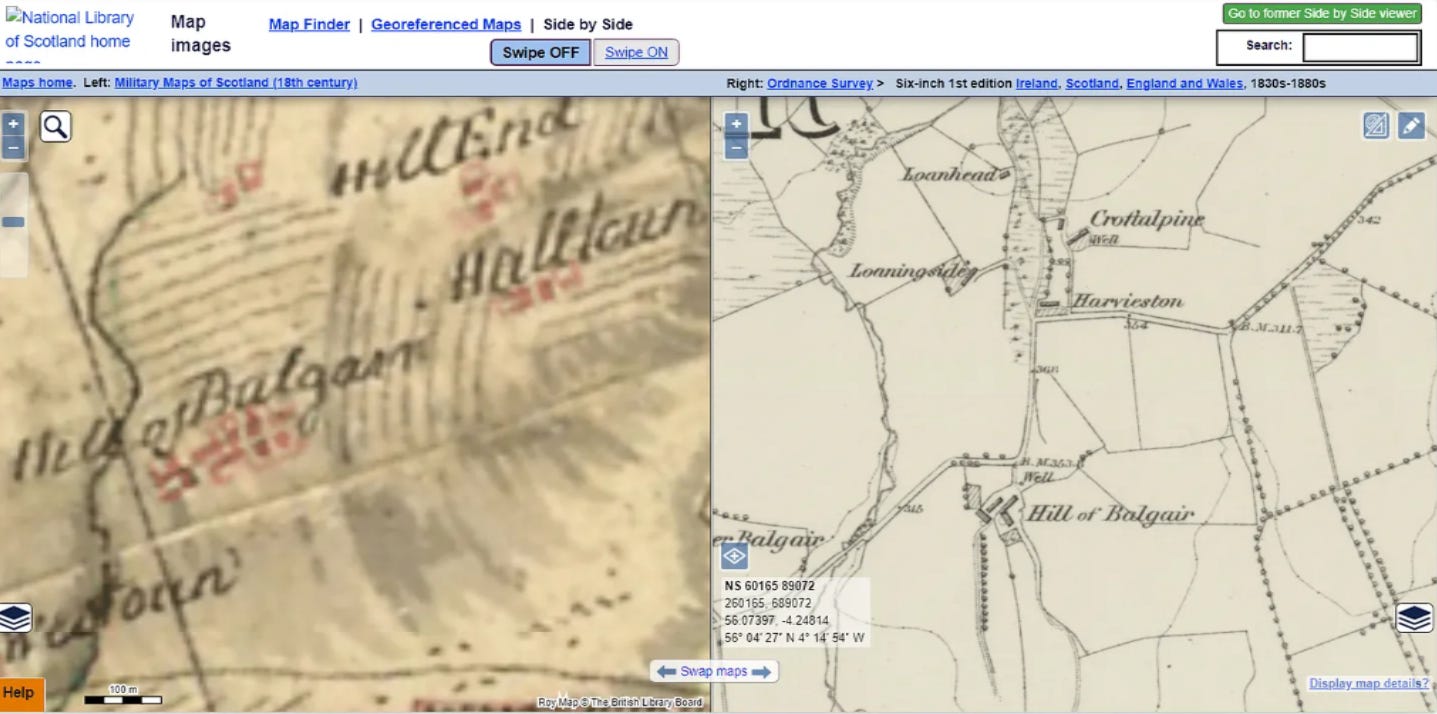Select the Side by Side viewer tab
Screen dimensions: 1437x714
point(588,25)
